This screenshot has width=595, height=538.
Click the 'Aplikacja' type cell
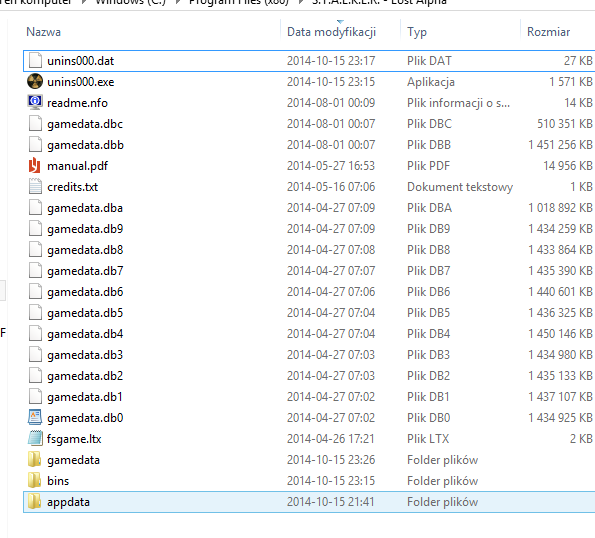click(431, 82)
